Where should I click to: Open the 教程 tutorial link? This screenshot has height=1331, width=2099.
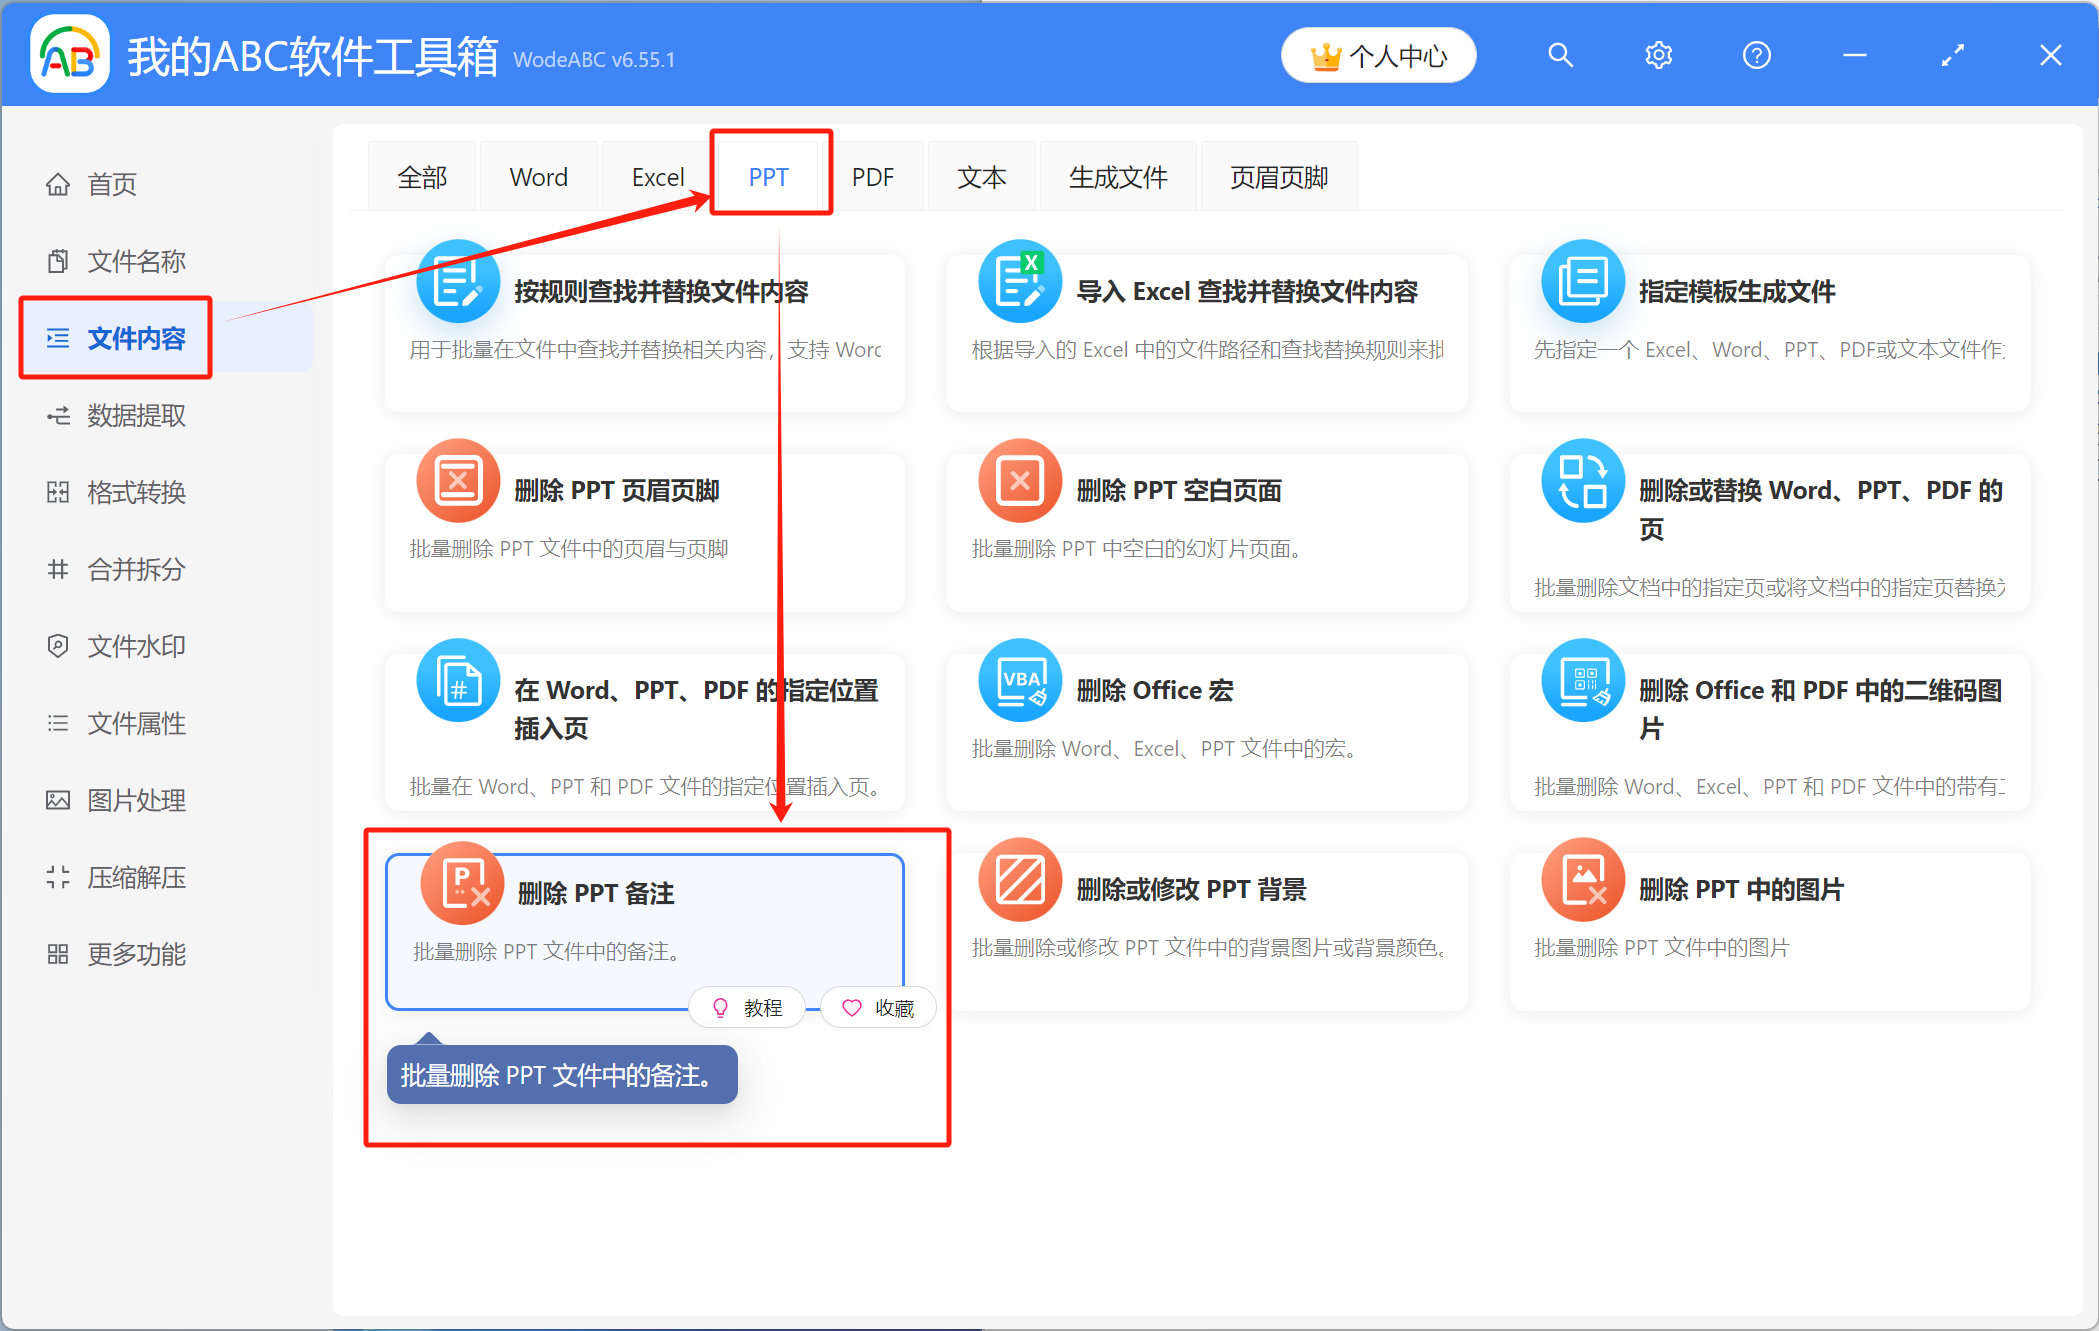(747, 1007)
